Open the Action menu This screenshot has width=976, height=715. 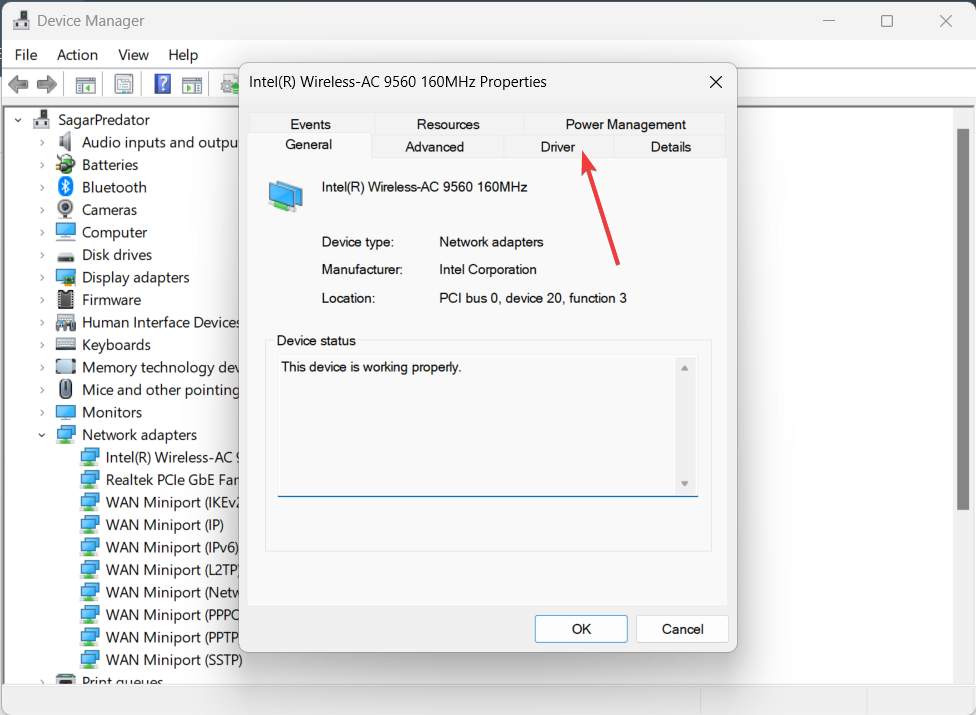click(77, 55)
